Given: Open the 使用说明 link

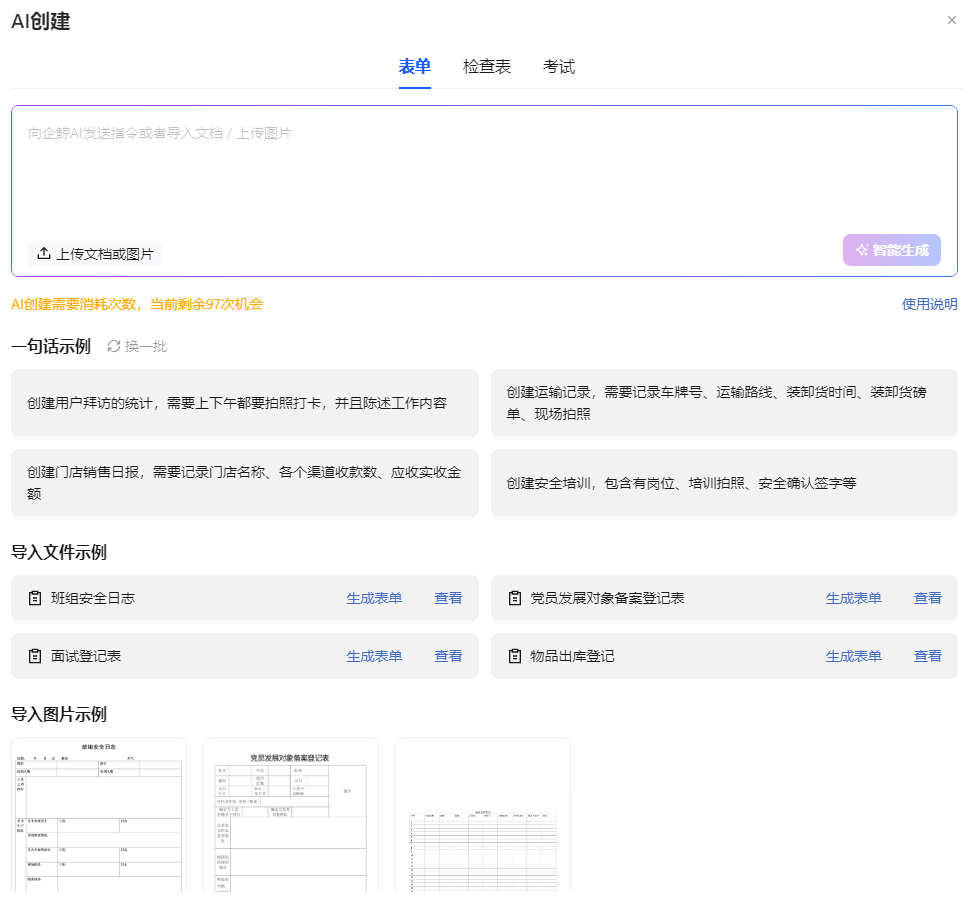Looking at the screenshot, I should 929,304.
